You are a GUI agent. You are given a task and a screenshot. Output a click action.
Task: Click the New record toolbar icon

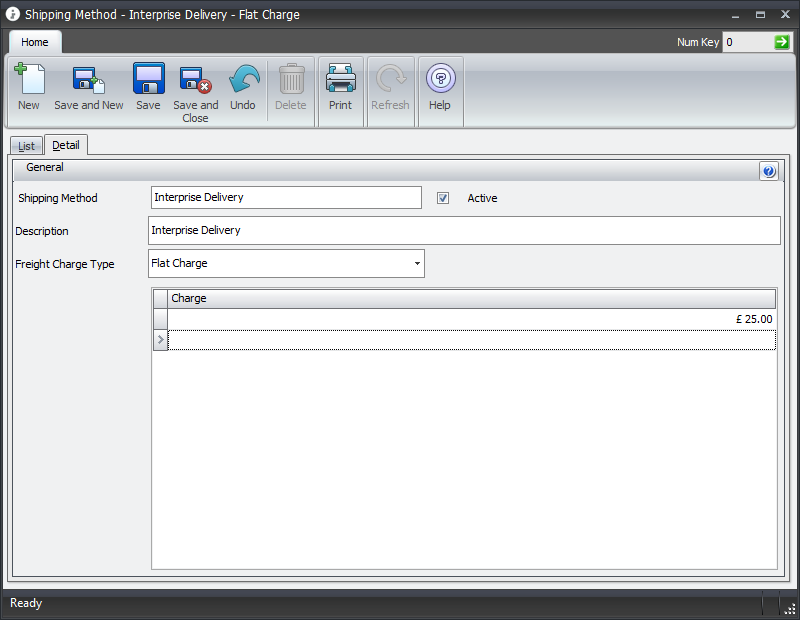pos(29,80)
